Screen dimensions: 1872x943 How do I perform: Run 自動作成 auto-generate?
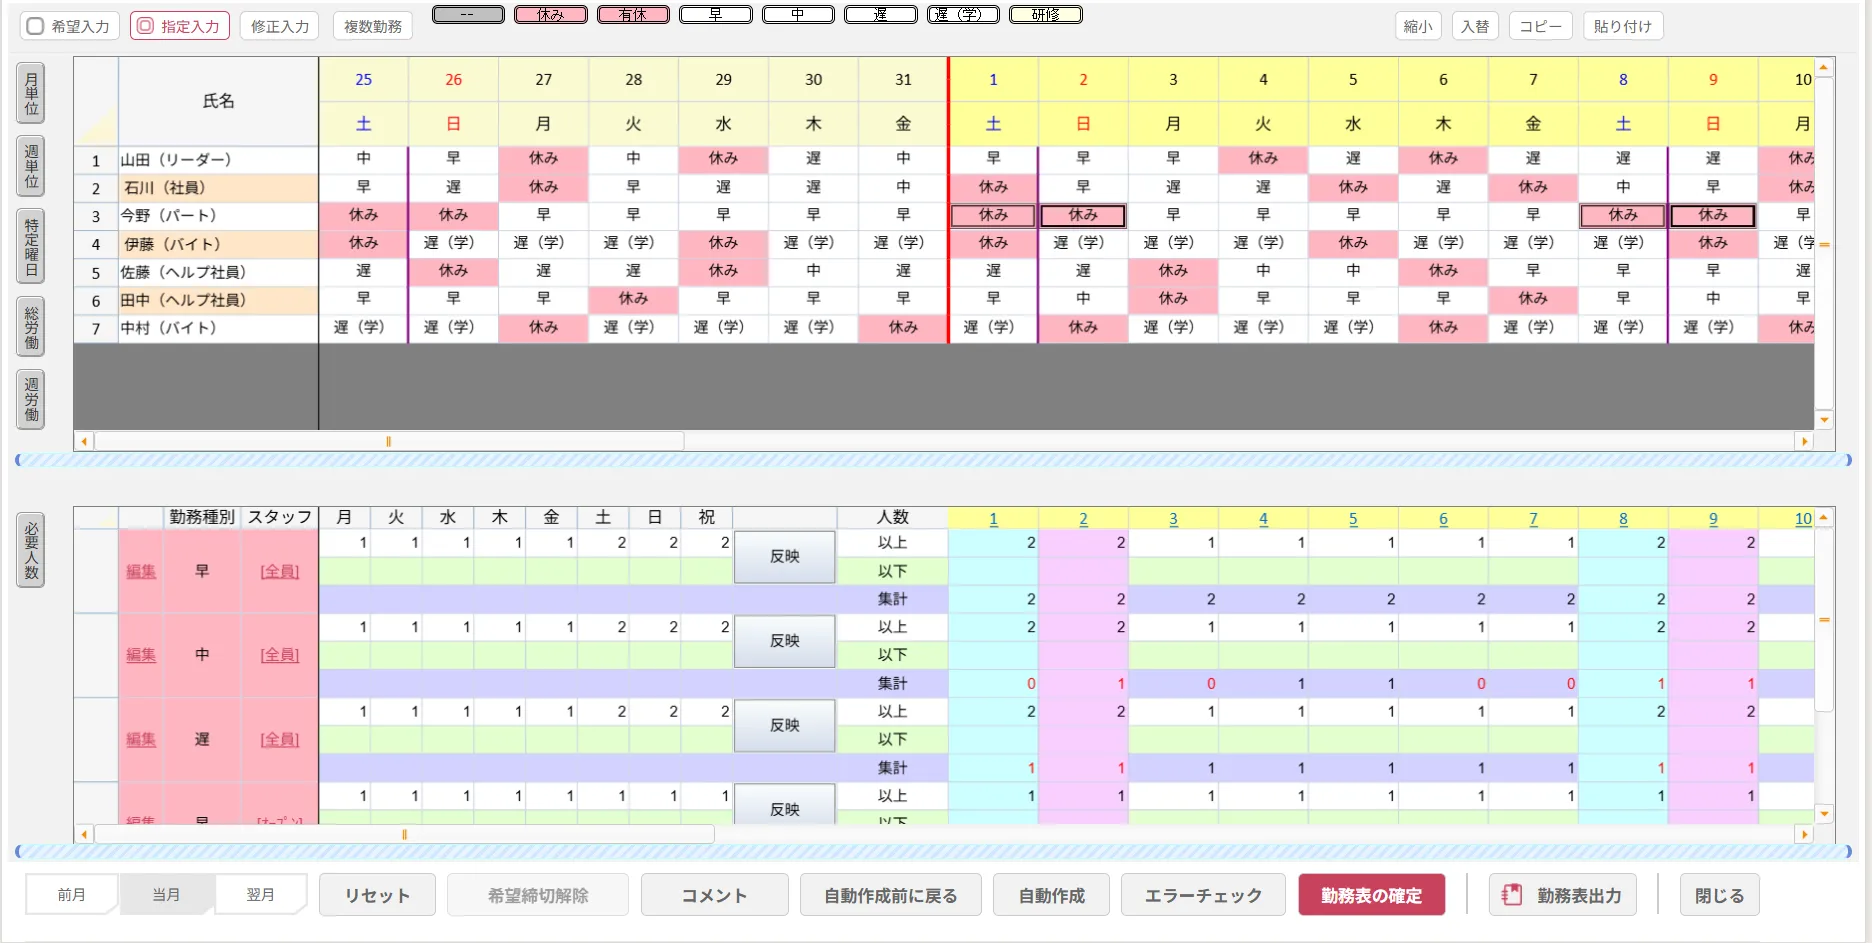coord(1051,895)
